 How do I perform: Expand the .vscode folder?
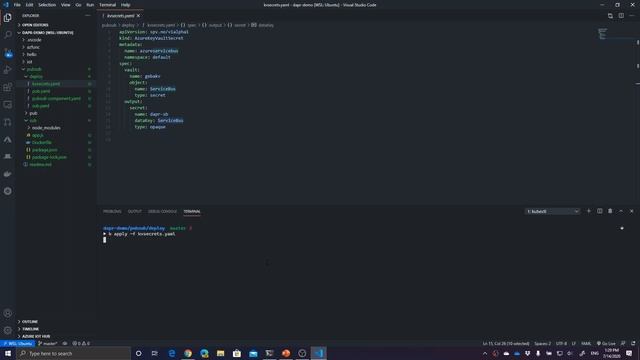pyautogui.click(x=34, y=40)
